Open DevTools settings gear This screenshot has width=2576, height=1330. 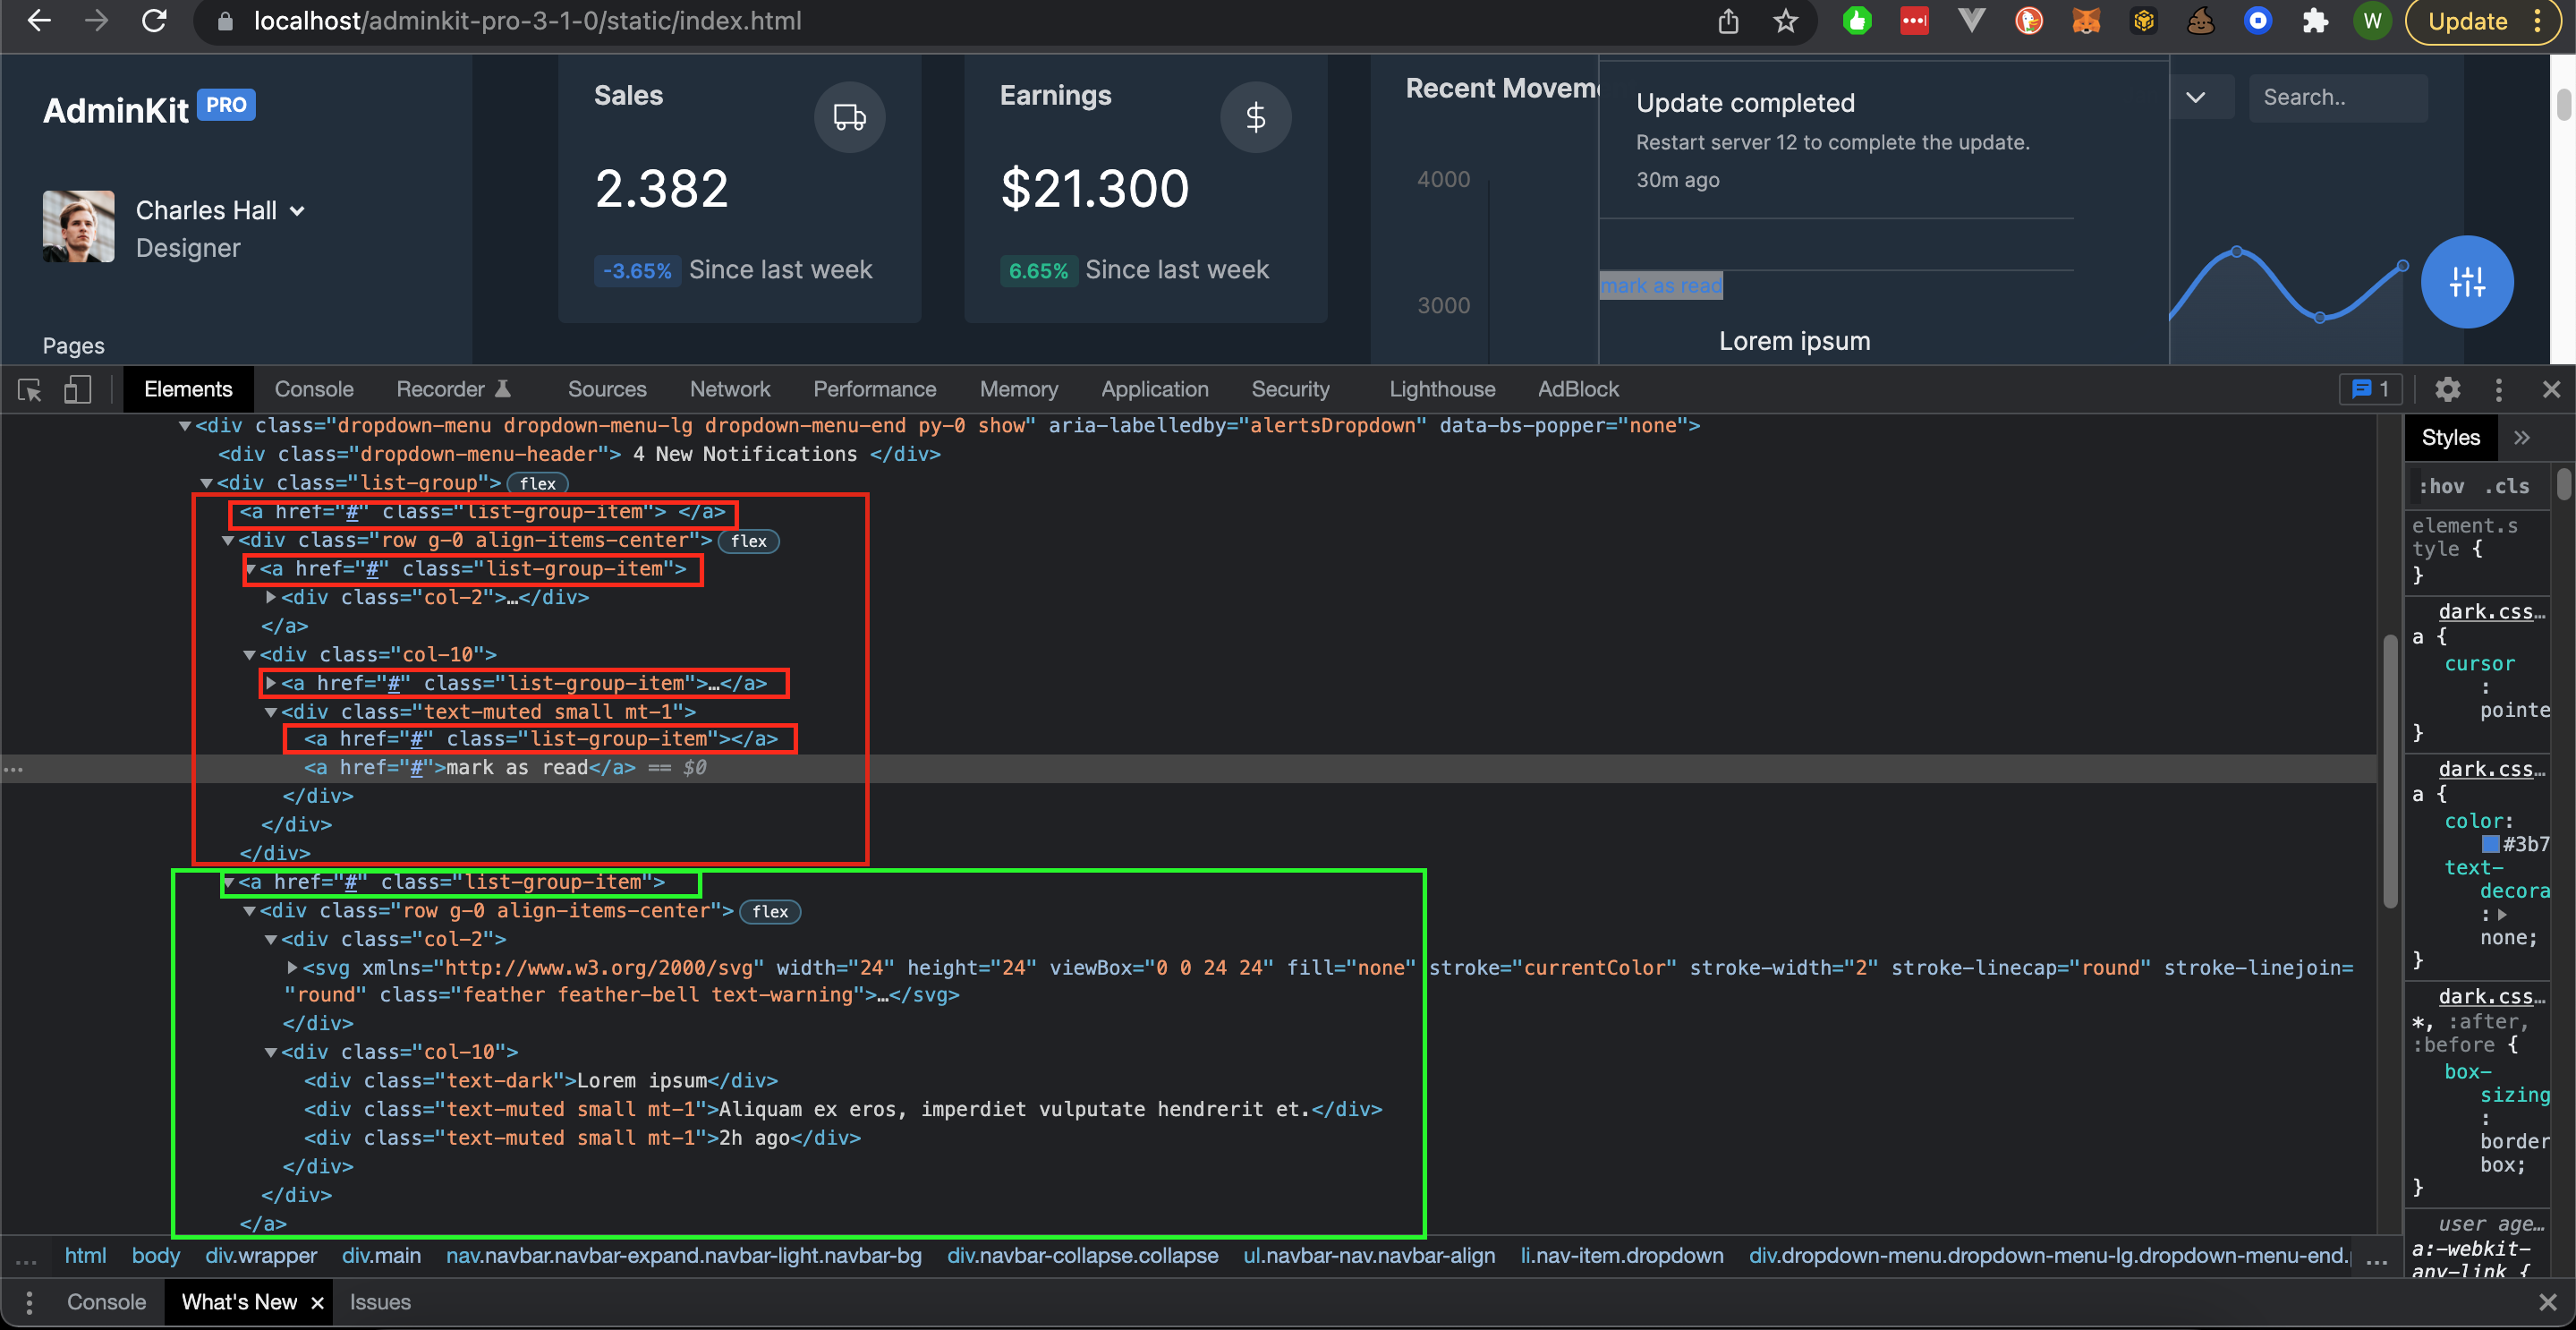2447,389
